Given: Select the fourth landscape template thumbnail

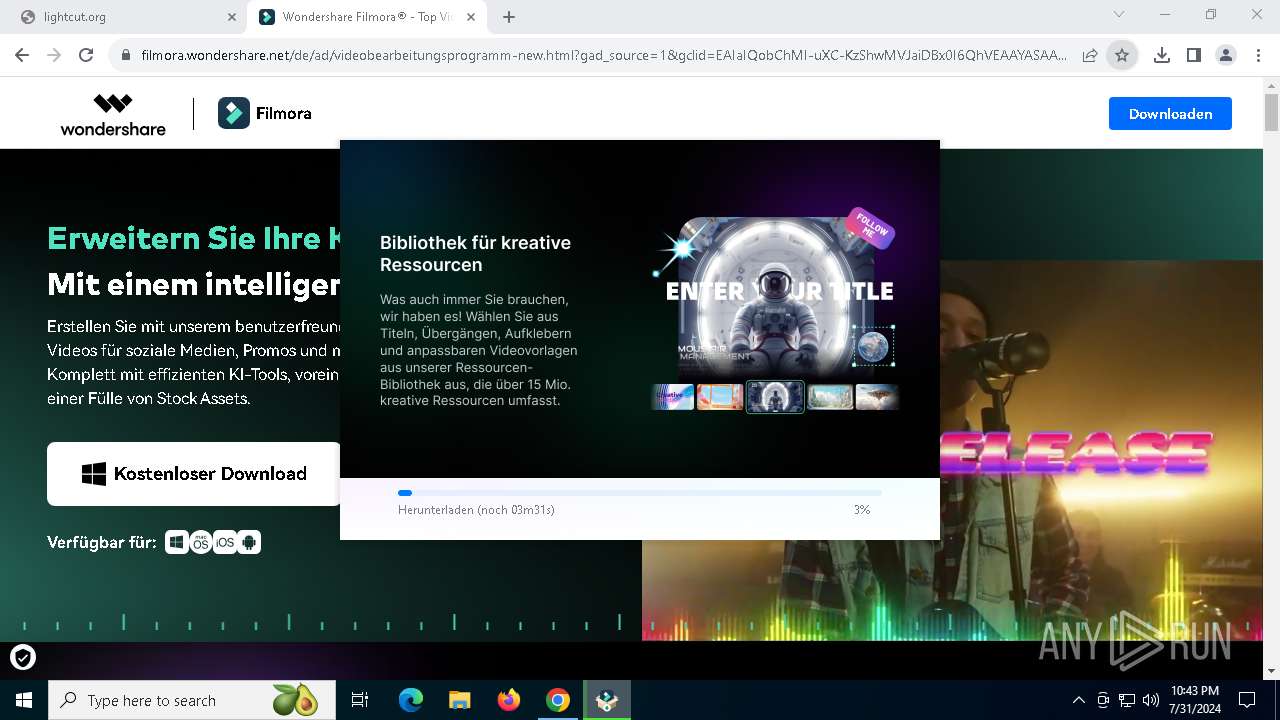Looking at the screenshot, I should 830,397.
